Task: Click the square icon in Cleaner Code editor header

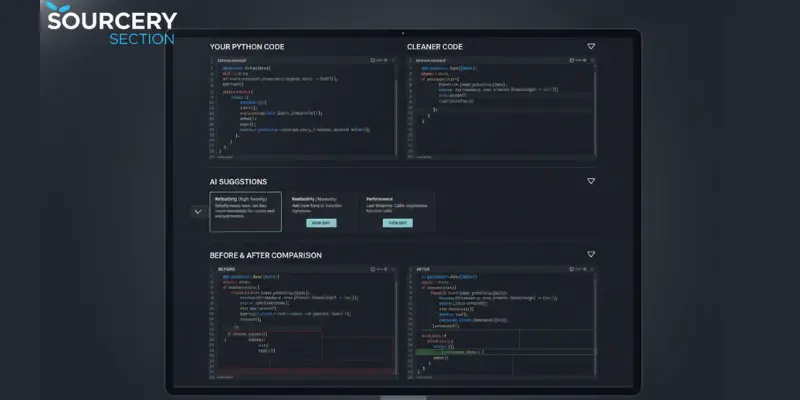Action: tap(571, 60)
